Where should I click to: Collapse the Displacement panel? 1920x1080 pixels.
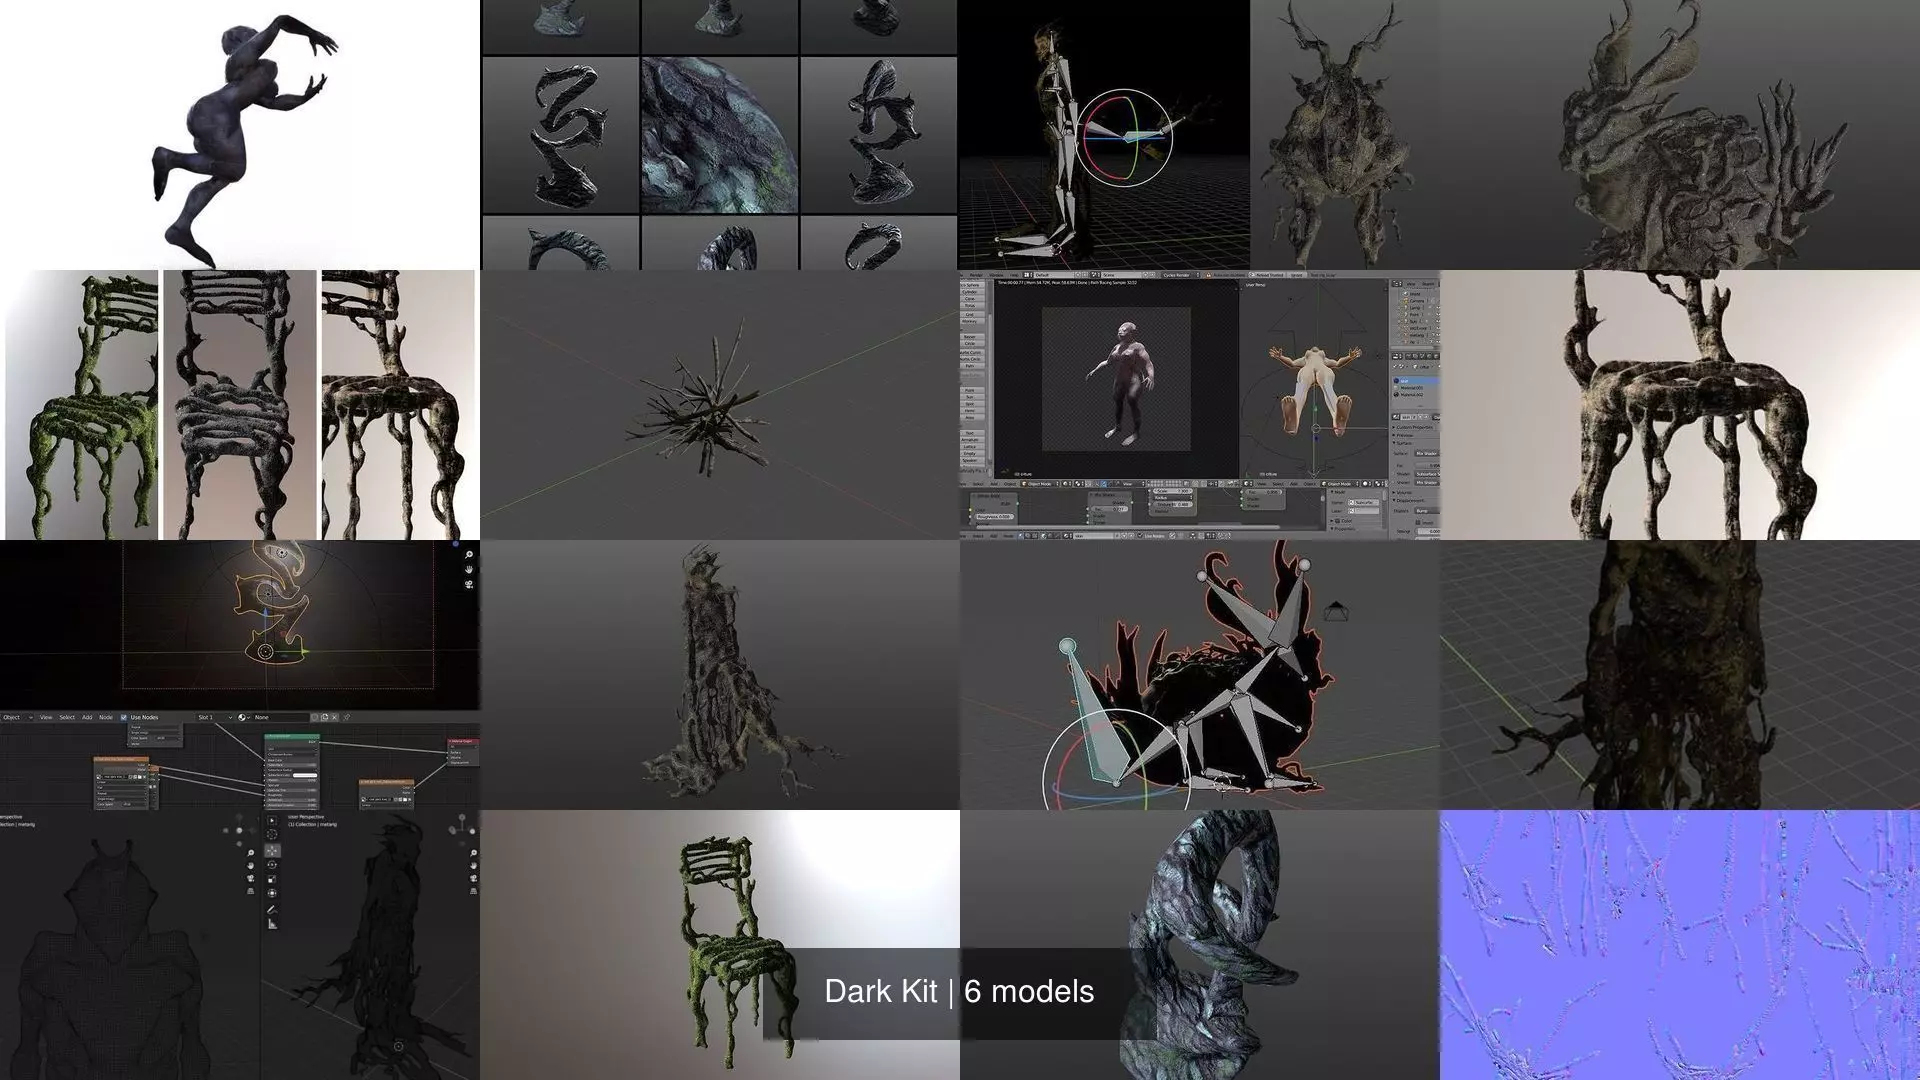pyautogui.click(x=1408, y=500)
